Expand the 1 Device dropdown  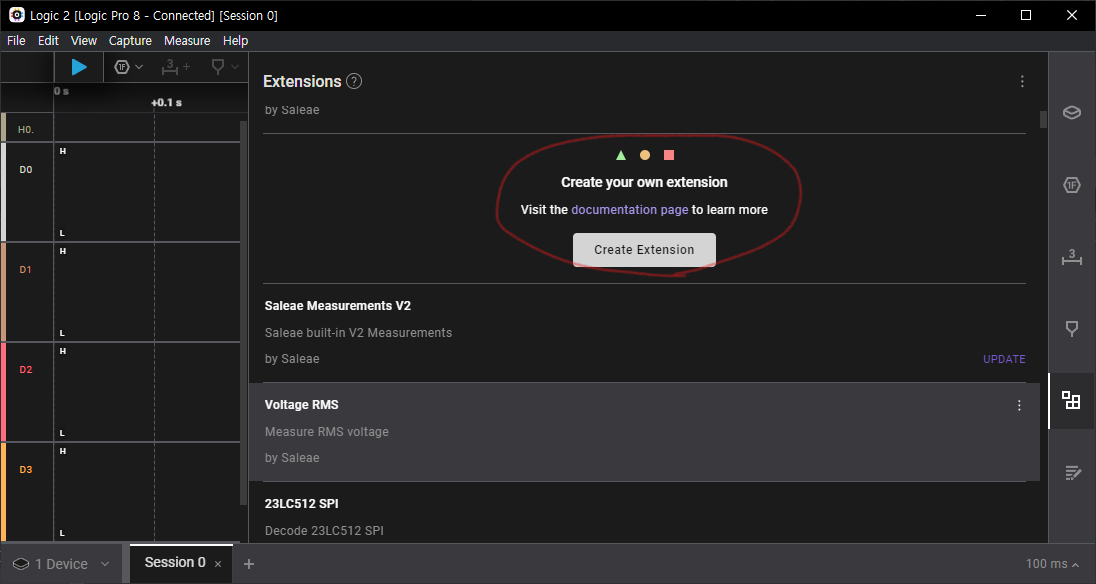click(x=62, y=564)
